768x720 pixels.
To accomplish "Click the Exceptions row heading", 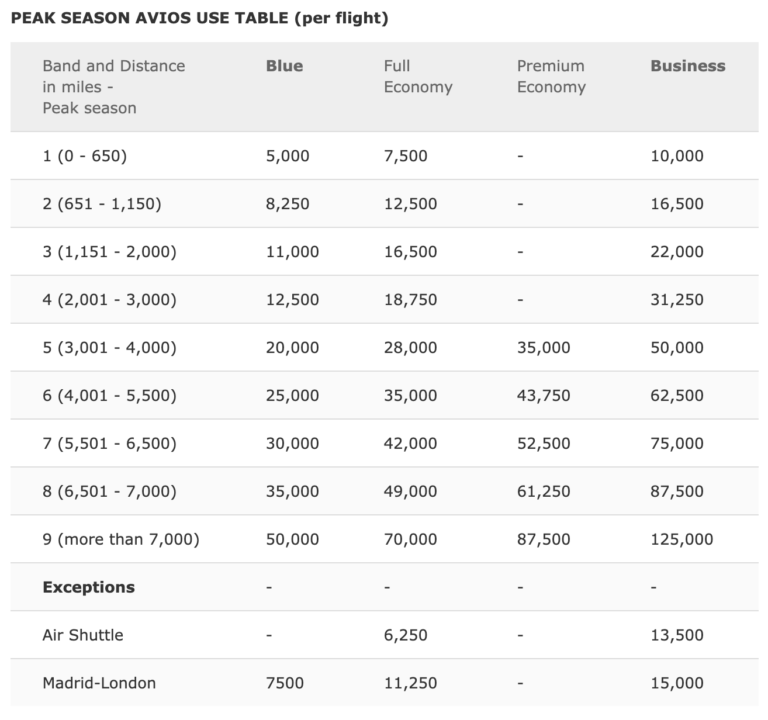I will click(89, 587).
